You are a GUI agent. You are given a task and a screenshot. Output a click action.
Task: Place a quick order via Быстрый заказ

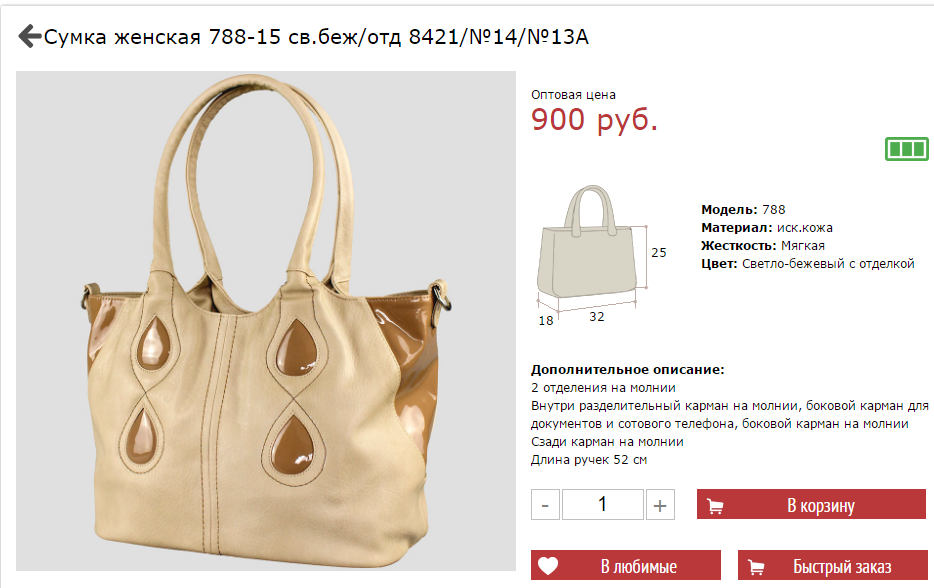tap(833, 565)
